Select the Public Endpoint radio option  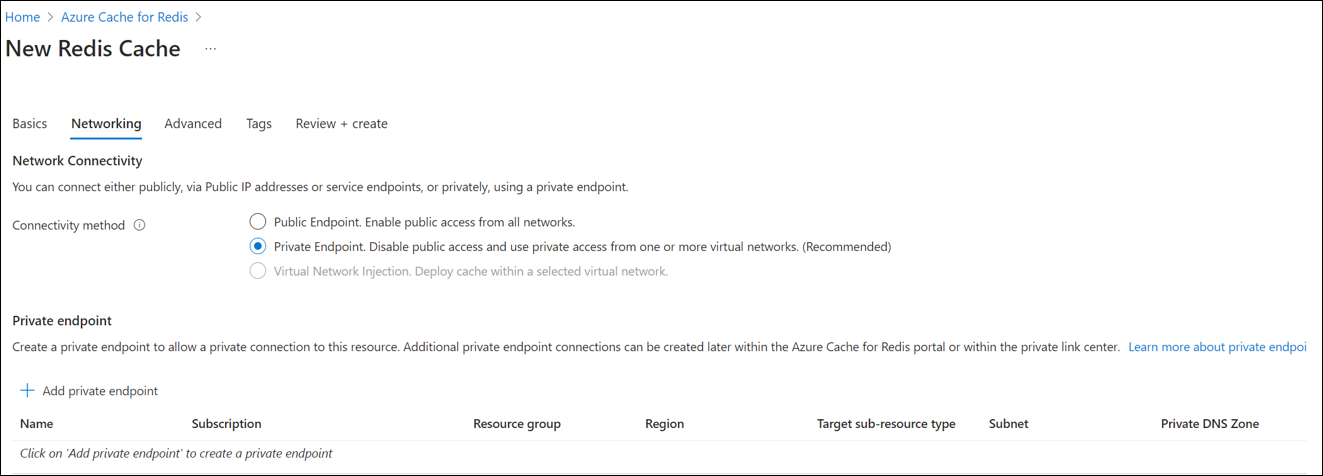point(258,222)
